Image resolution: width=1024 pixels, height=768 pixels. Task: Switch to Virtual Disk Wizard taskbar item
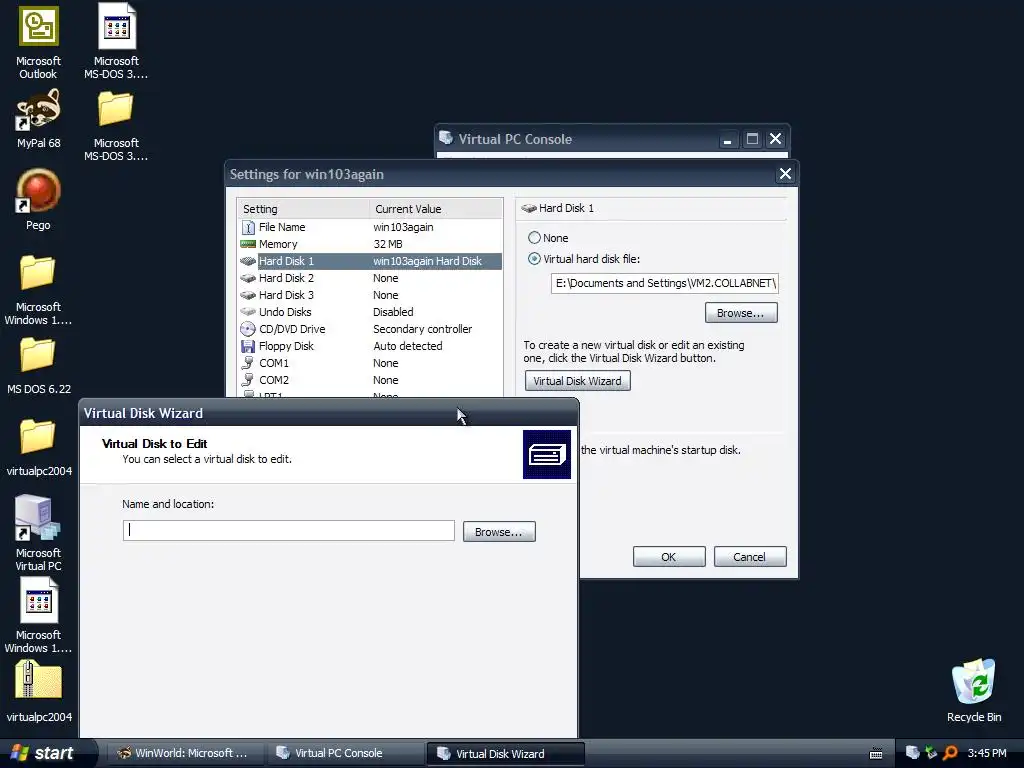[x=505, y=754]
